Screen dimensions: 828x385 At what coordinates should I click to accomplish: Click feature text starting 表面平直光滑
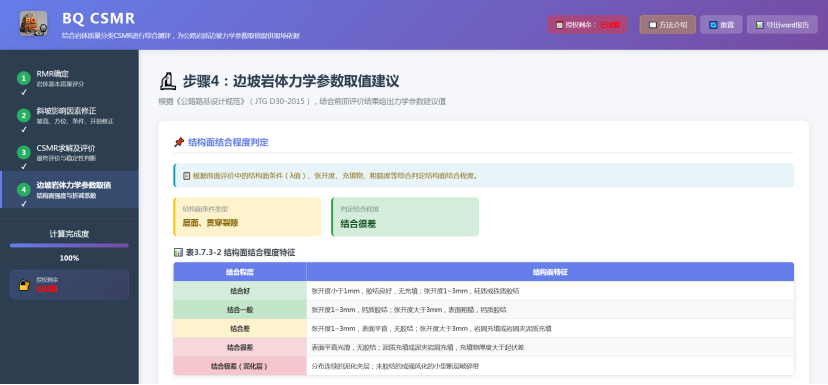pyautogui.click(x=418, y=348)
